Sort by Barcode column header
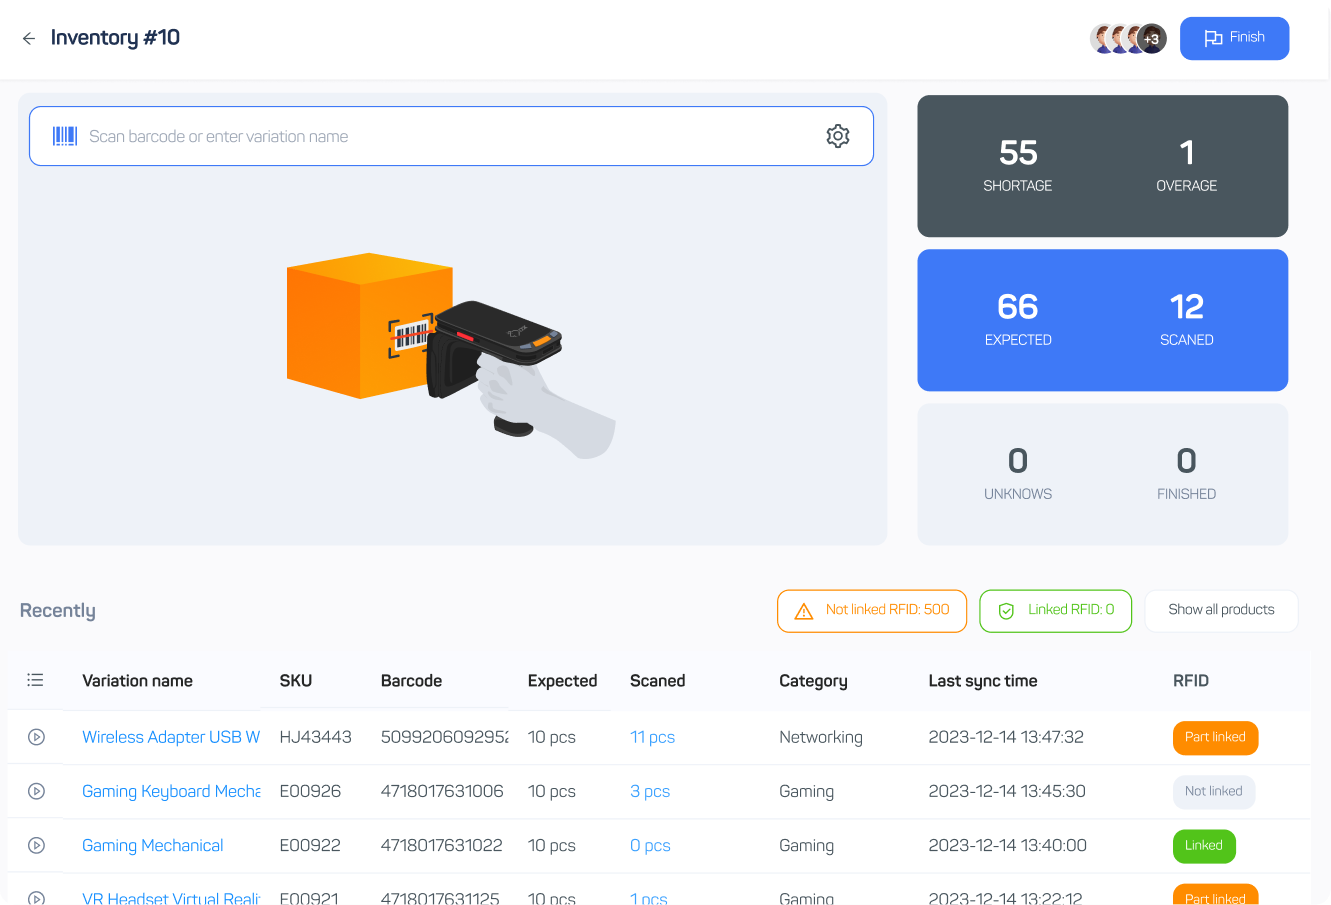The image size is (1331, 905). 411,681
